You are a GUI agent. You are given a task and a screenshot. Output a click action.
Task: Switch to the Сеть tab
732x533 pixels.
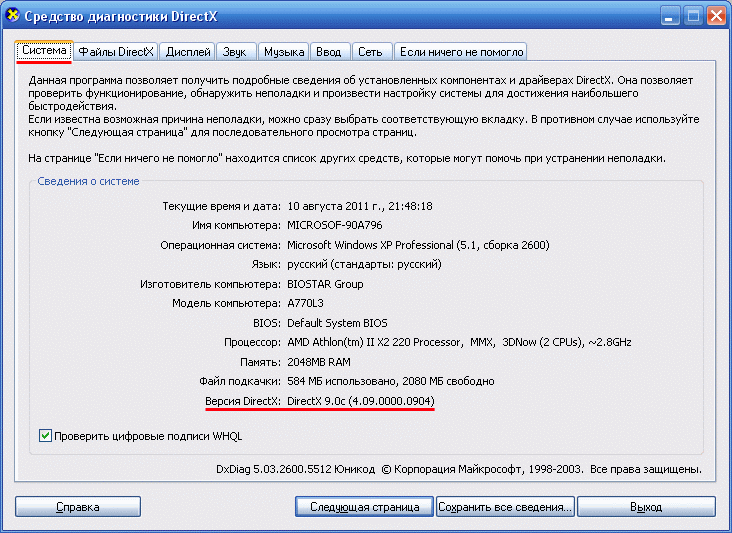point(370,52)
